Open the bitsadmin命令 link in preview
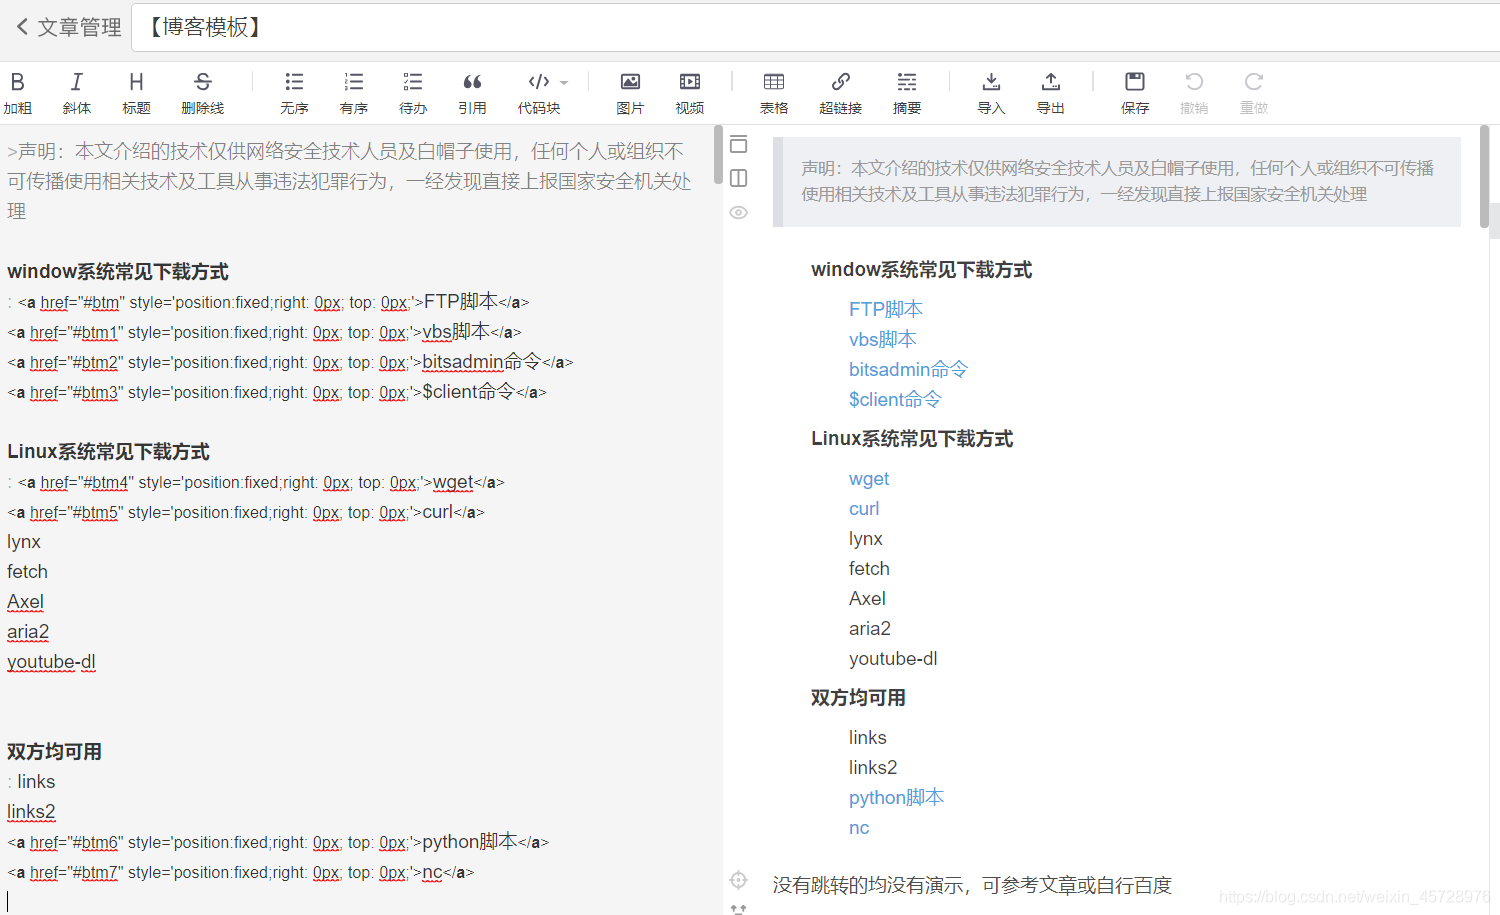 pos(908,369)
